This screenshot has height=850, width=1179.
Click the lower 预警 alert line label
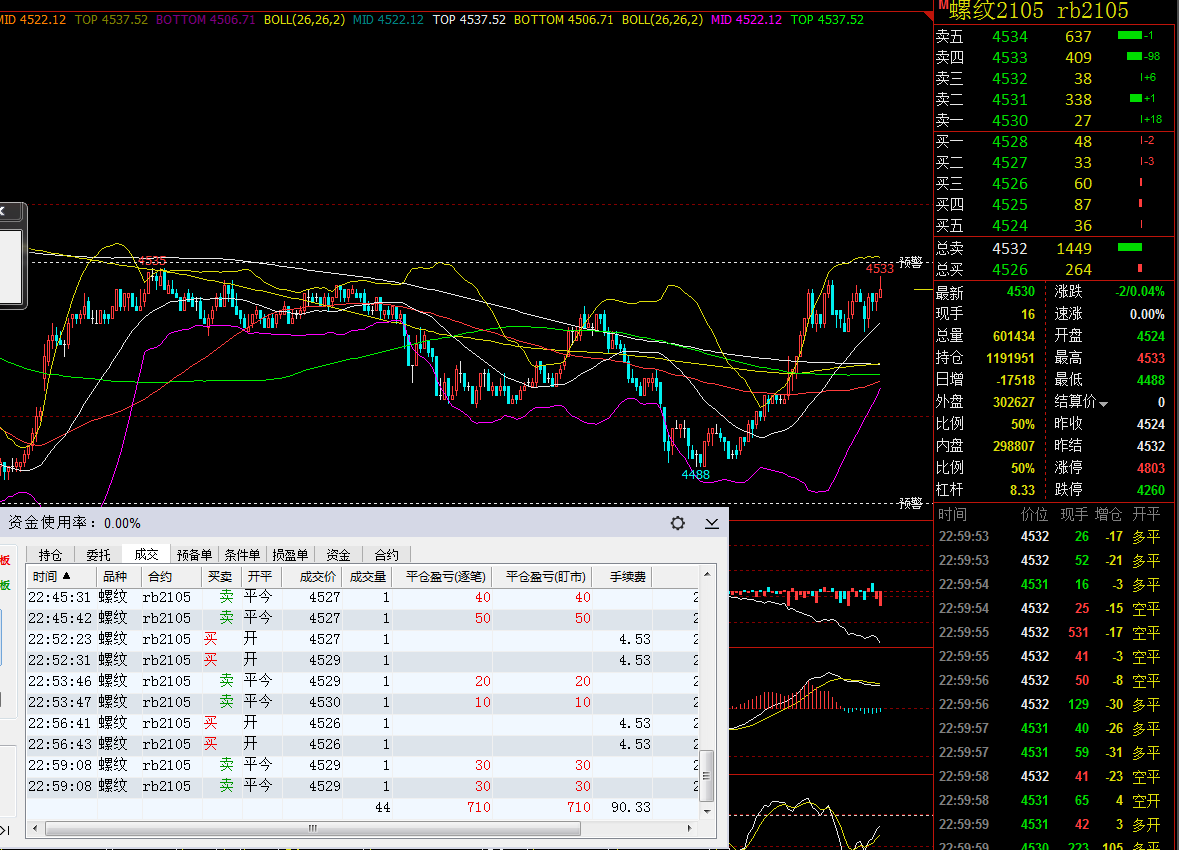[x=910, y=503]
